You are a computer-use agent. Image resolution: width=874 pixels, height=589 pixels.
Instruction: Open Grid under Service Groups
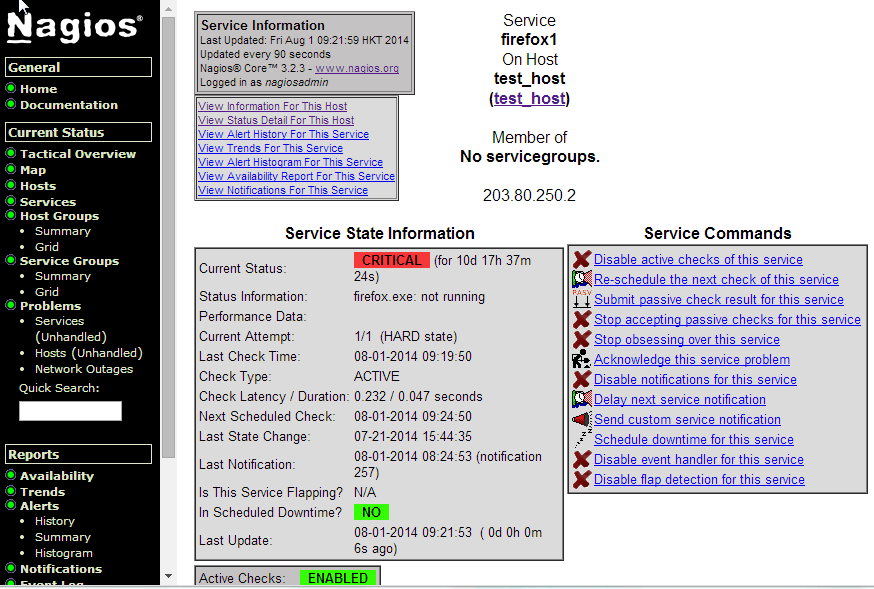47,292
